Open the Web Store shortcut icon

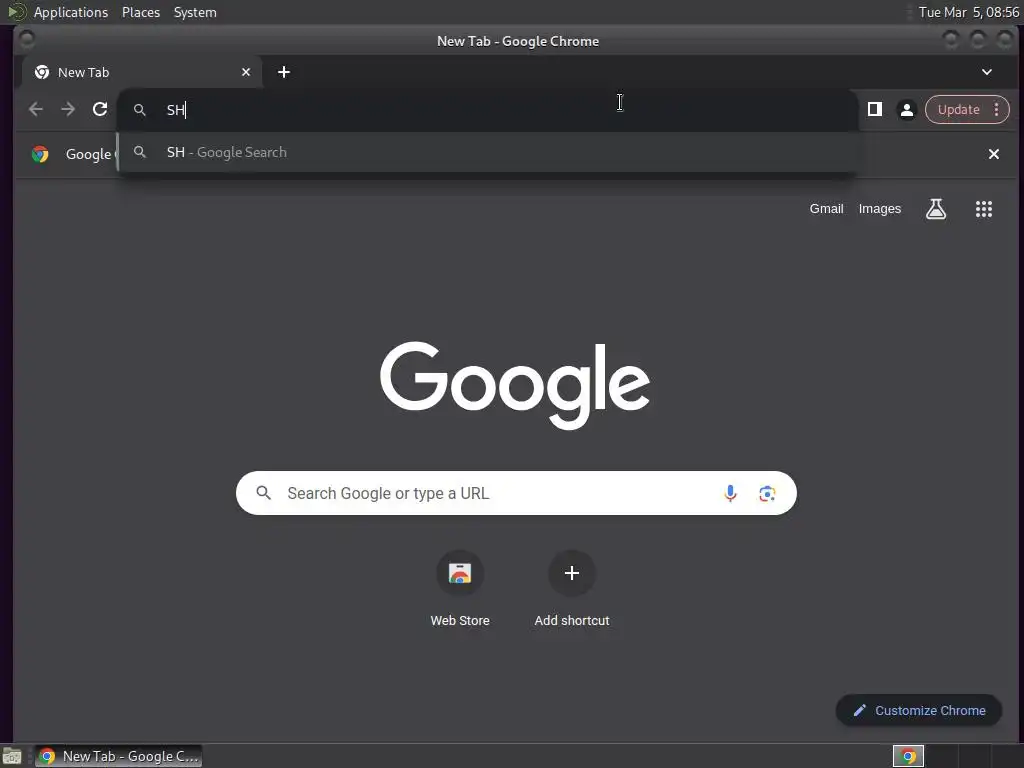460,573
